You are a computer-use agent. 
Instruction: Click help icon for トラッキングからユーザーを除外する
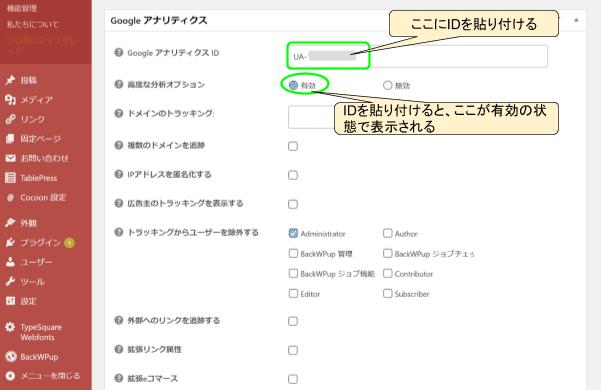119,232
